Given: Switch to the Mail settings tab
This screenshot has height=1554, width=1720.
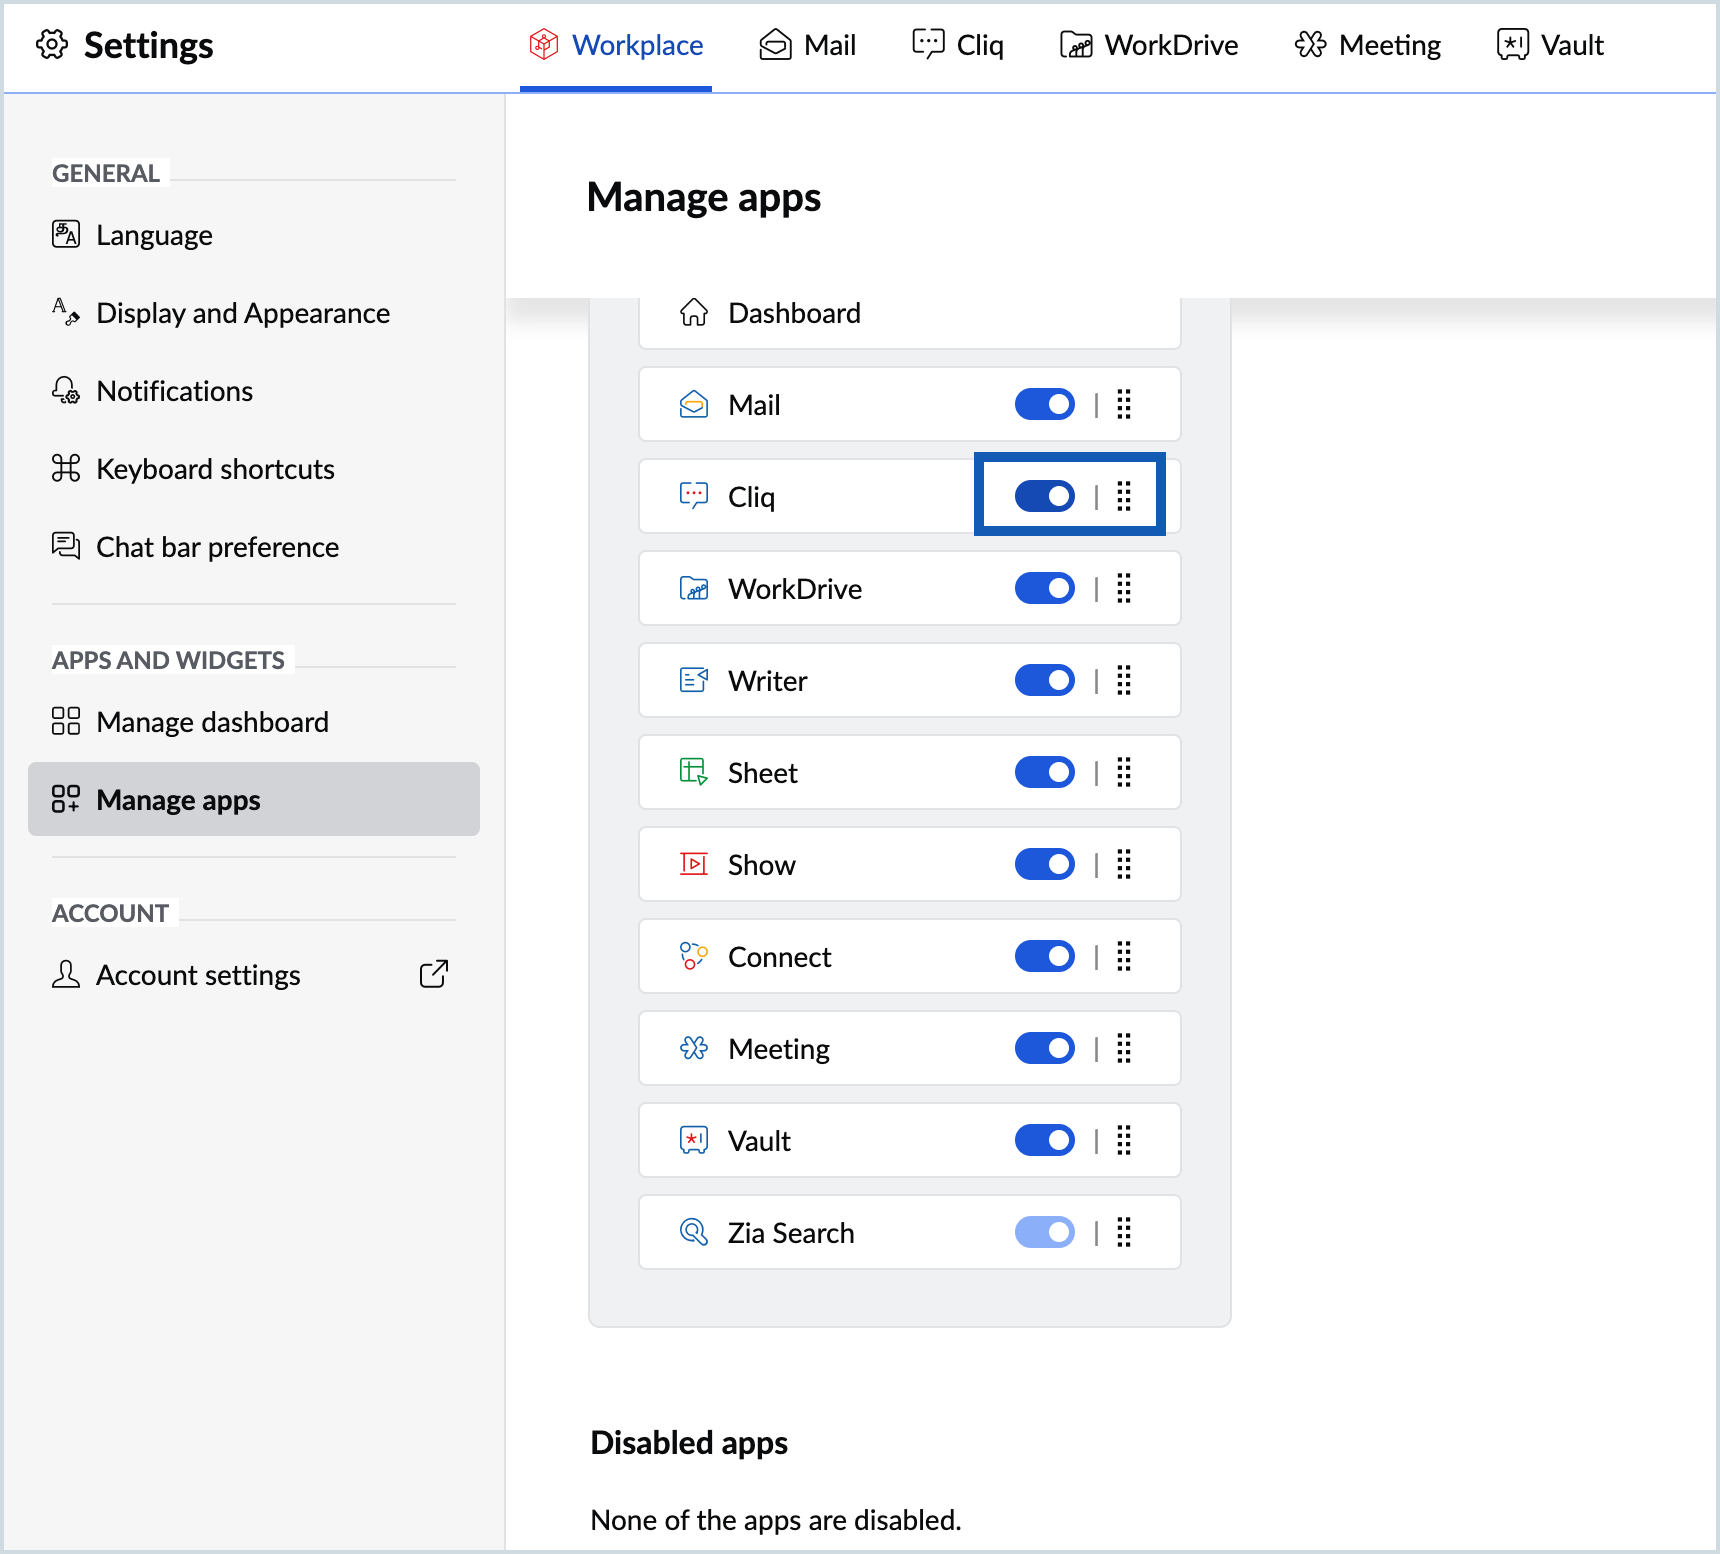Looking at the screenshot, I should click(807, 45).
